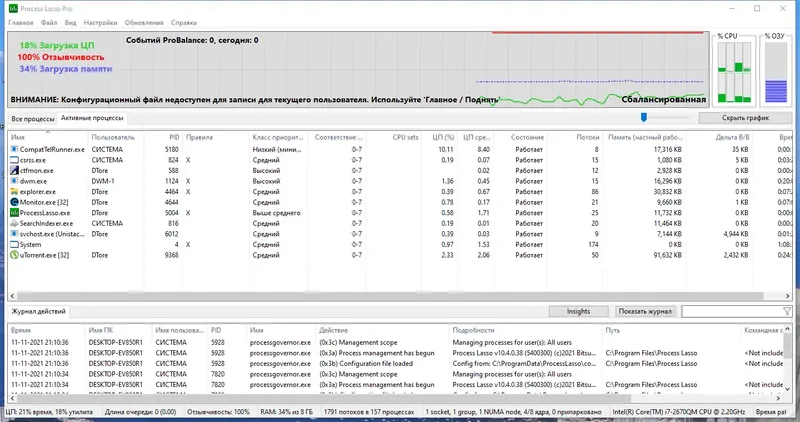The height and width of the screenshot is (422, 800).
Task: Click process list horizontal scrollbar right arrow
Action: point(787,296)
